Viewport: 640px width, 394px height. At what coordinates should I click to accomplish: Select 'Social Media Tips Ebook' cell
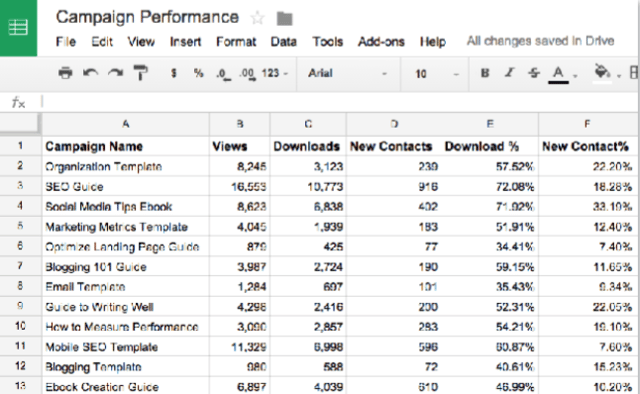tap(126, 206)
